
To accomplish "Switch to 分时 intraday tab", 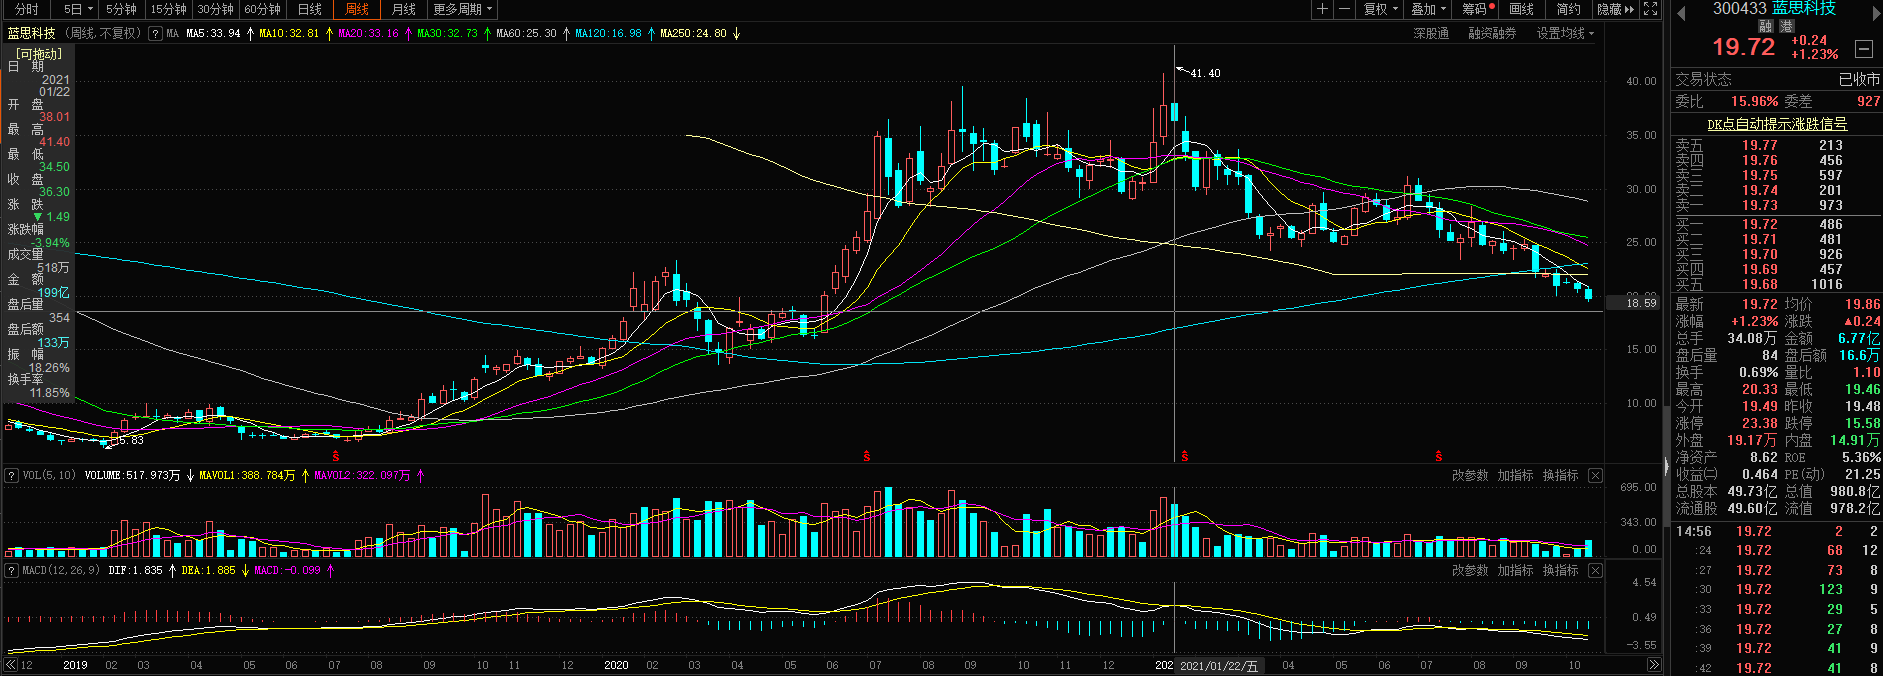I will click(27, 9).
